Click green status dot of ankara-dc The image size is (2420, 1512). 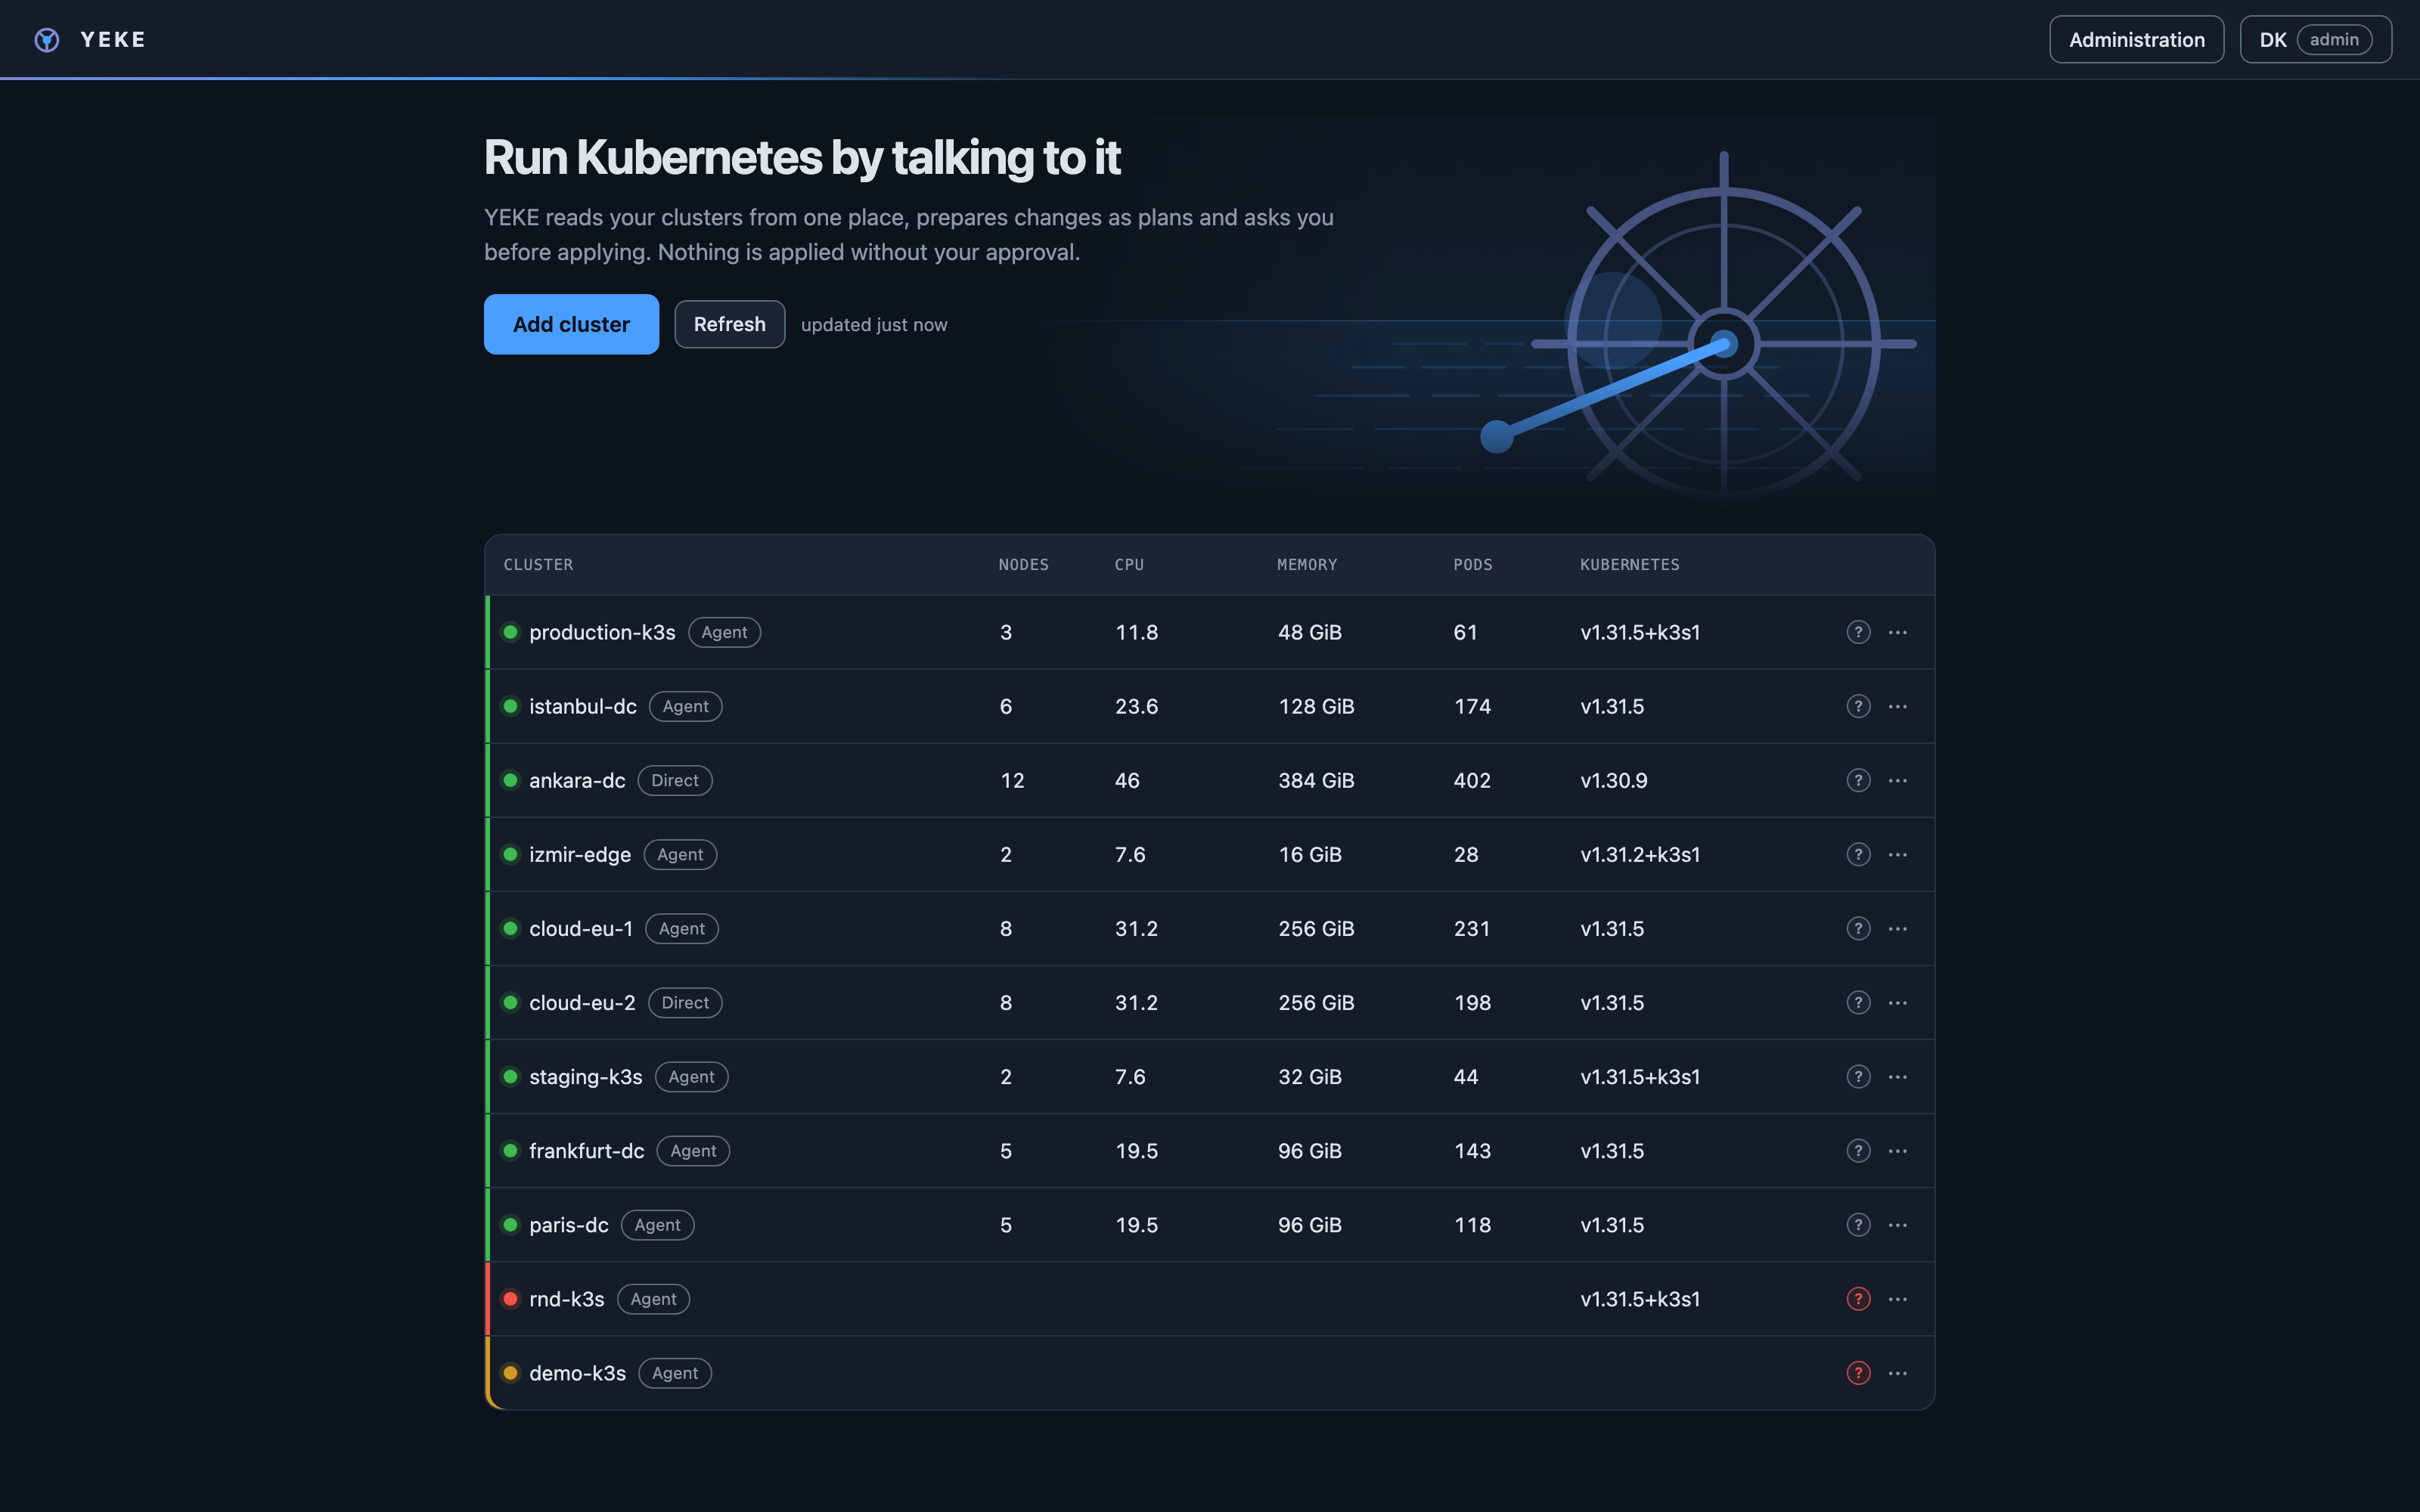(x=510, y=780)
